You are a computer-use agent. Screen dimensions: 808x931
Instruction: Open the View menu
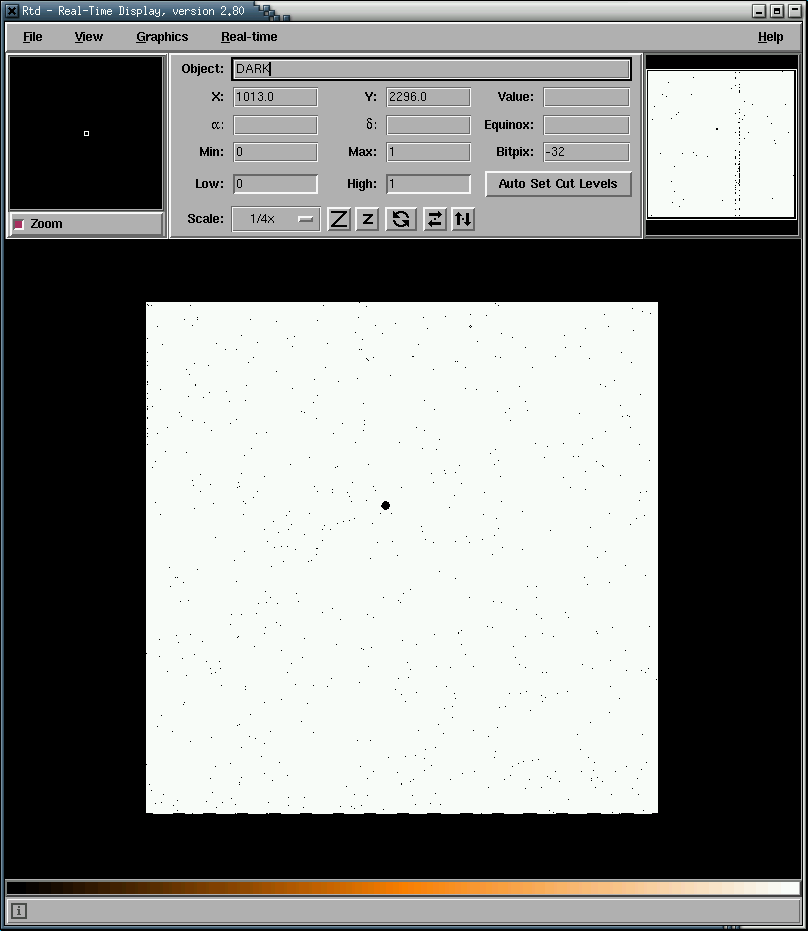[88, 37]
